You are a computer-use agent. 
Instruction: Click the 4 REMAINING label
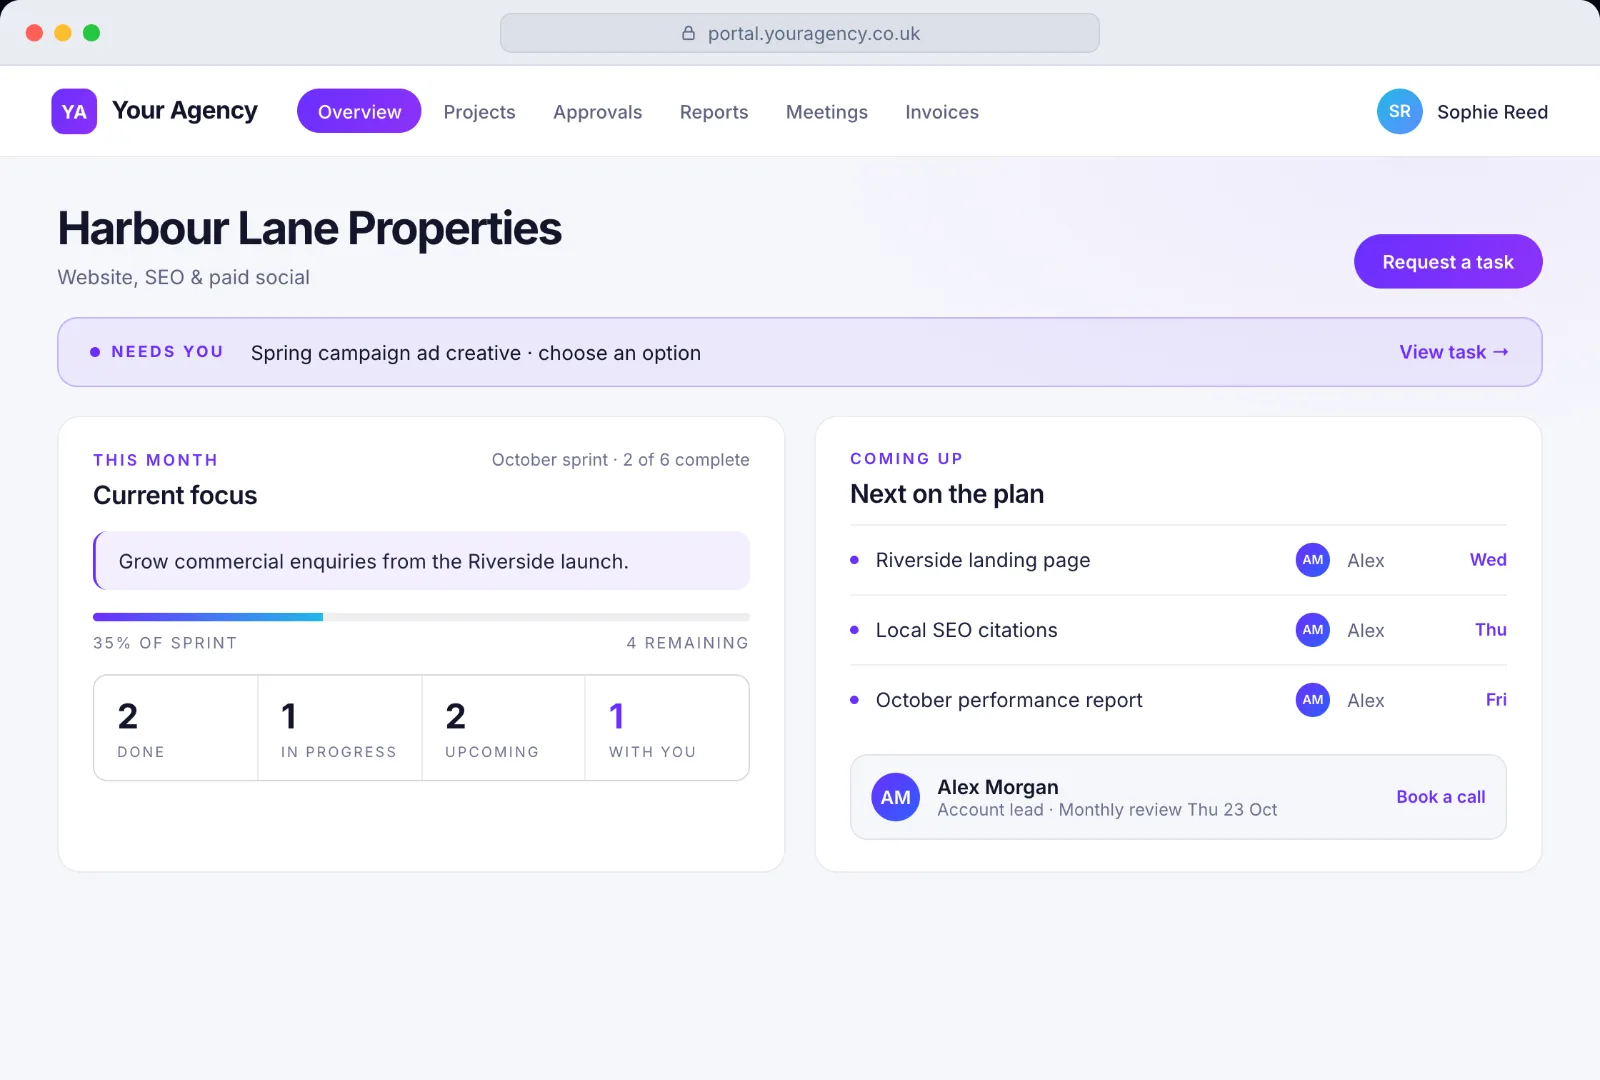688,643
